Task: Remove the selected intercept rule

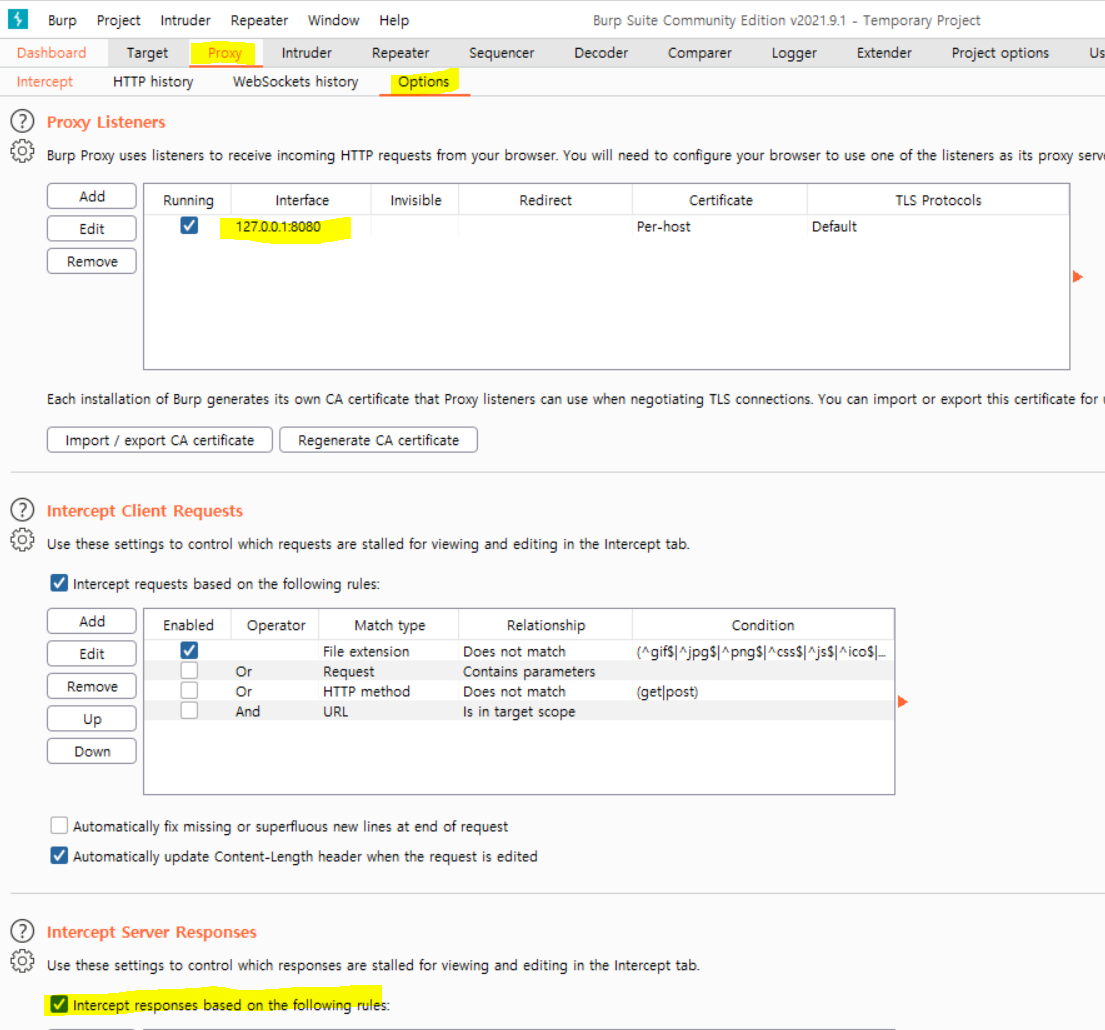Action: pos(92,685)
